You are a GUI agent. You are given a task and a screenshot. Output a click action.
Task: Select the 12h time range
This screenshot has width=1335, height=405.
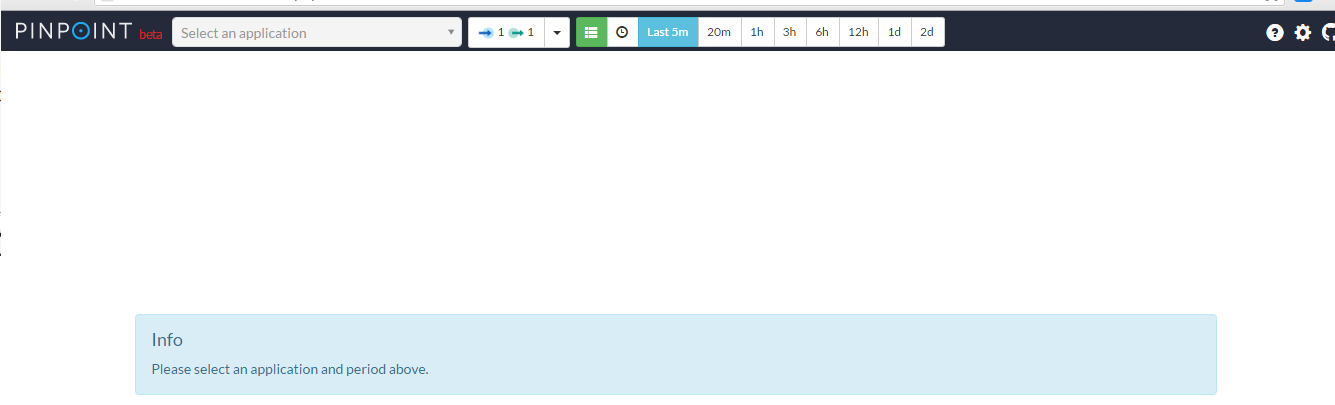click(858, 33)
